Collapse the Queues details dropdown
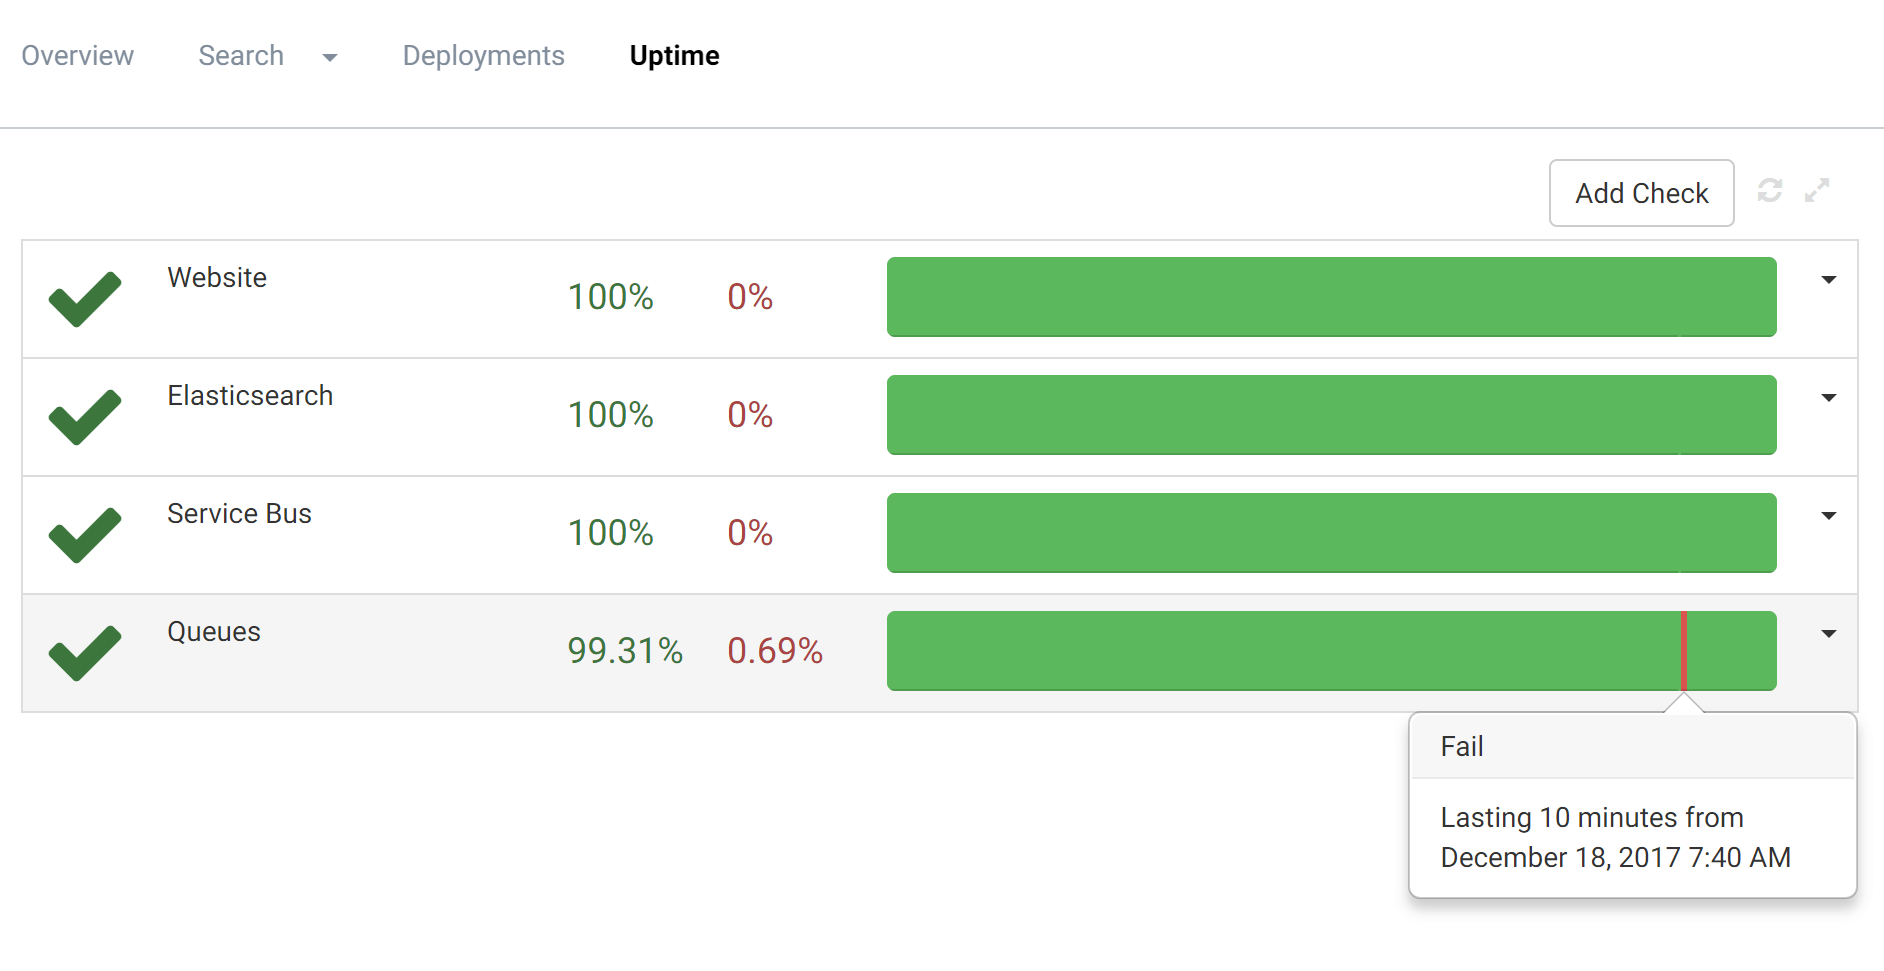 pyautogui.click(x=1829, y=634)
